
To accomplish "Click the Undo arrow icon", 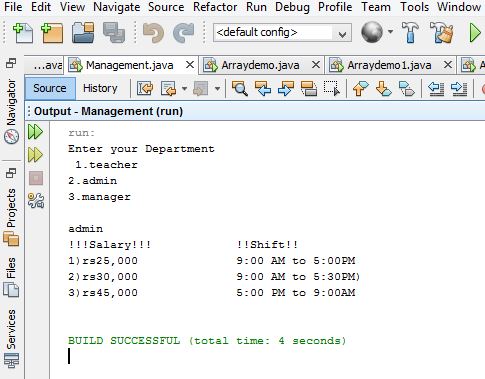I will 153,33.
